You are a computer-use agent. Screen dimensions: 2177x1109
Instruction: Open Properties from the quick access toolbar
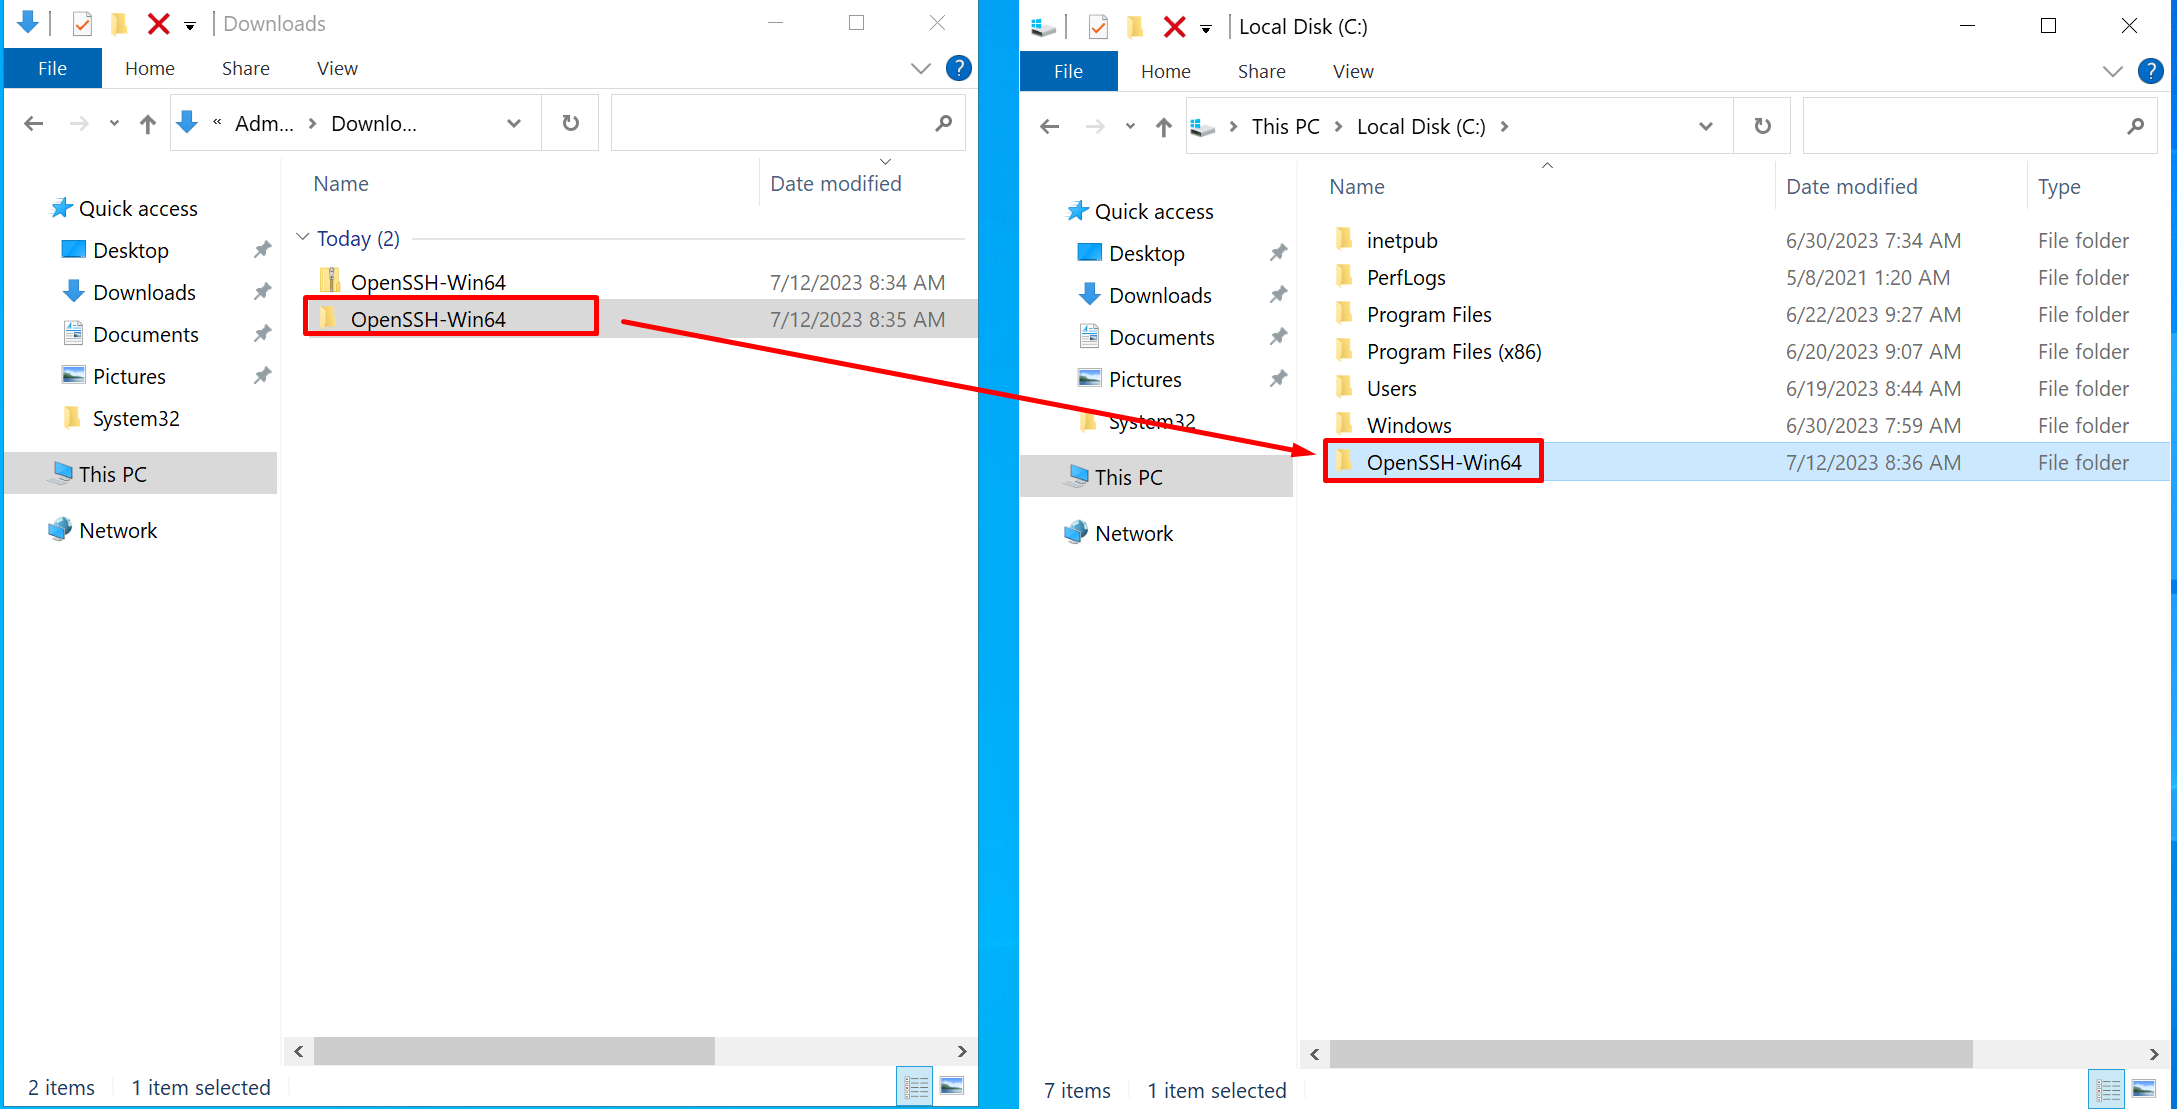(x=81, y=23)
